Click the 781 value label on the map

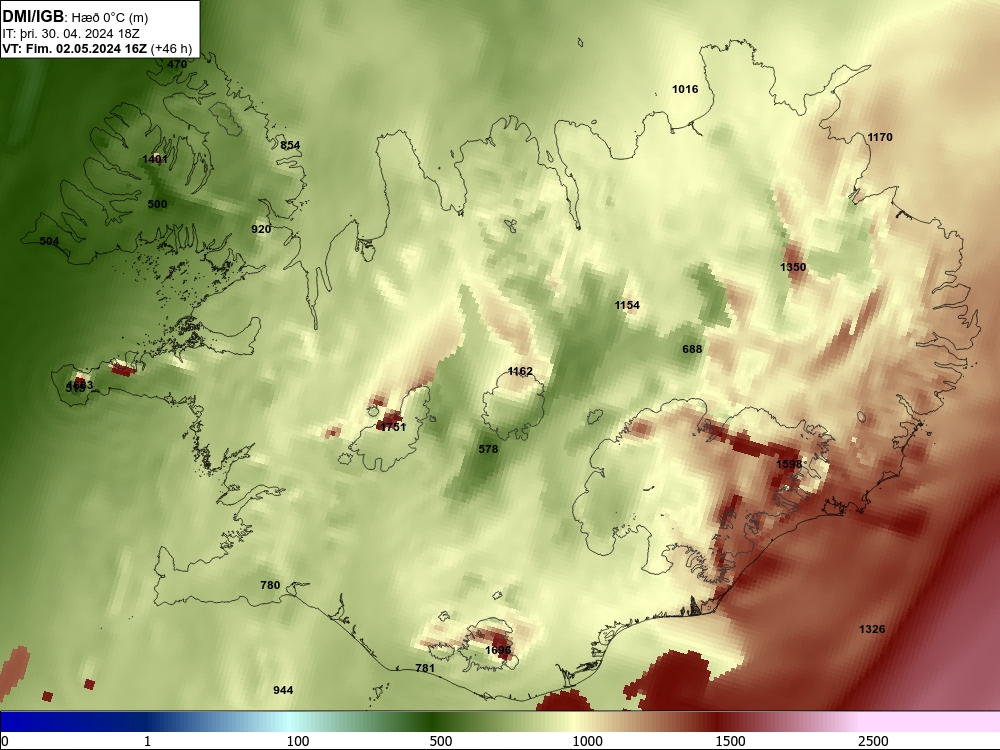coord(425,668)
